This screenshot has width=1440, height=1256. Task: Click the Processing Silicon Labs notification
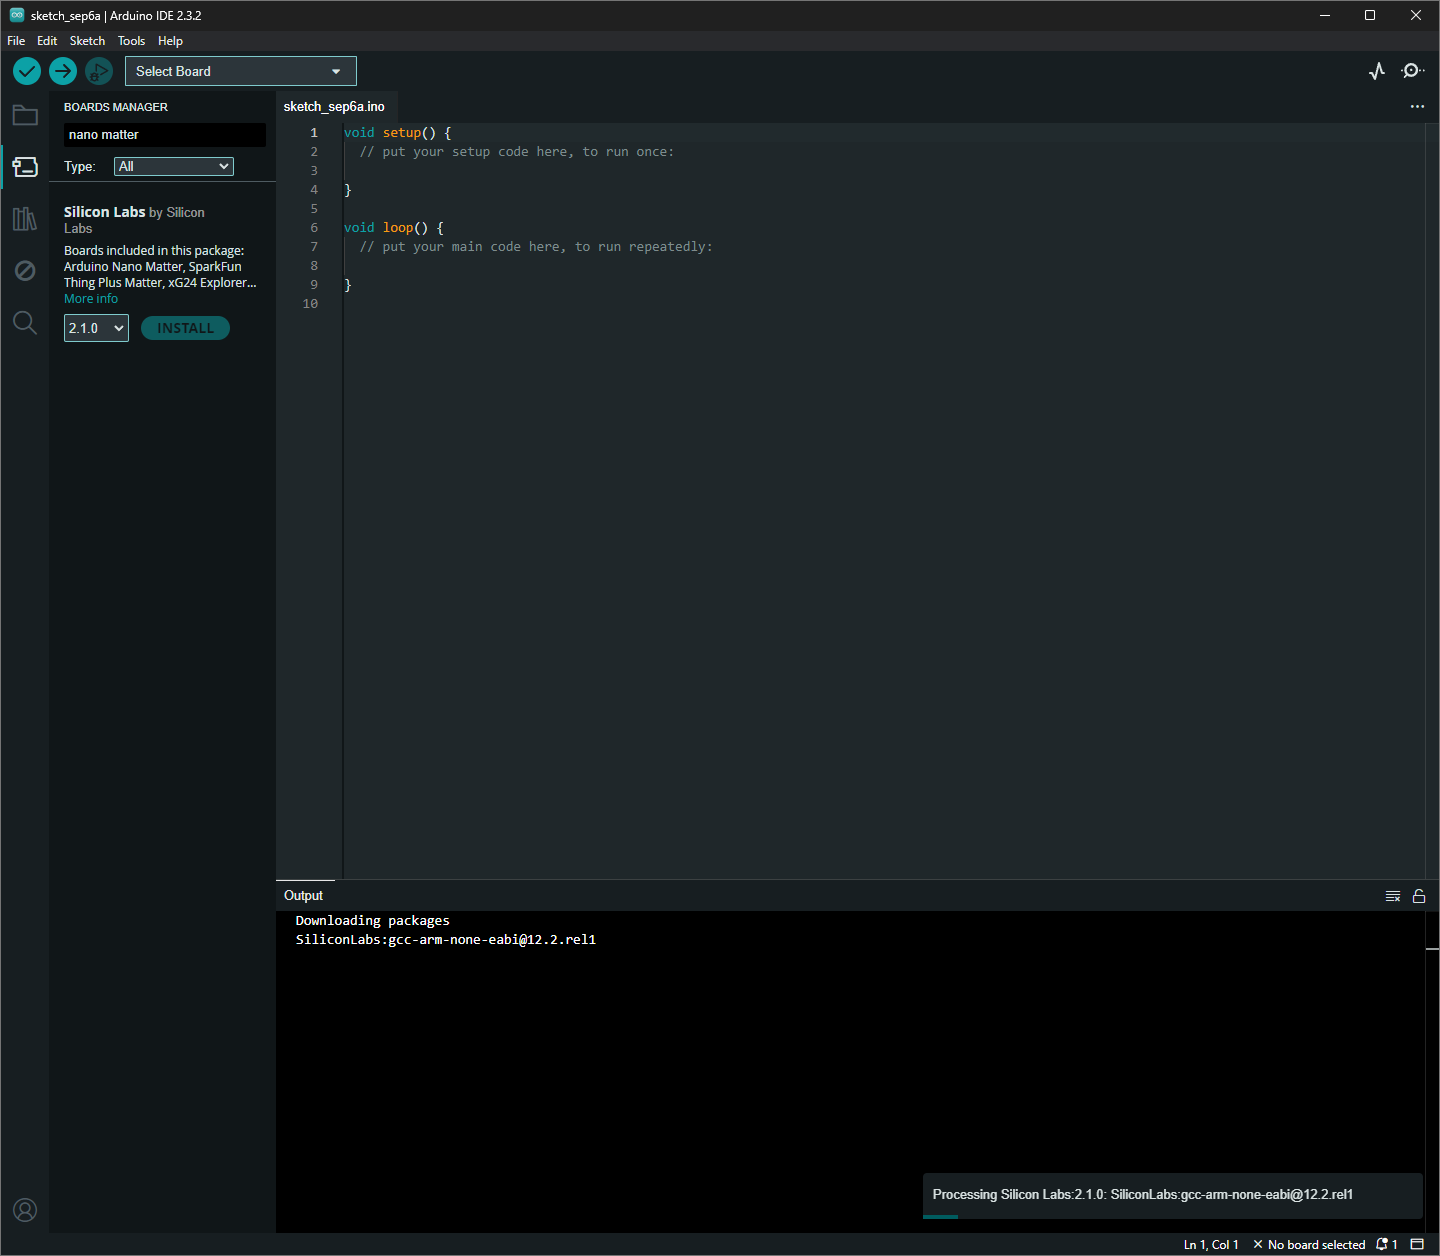coord(1172,1195)
